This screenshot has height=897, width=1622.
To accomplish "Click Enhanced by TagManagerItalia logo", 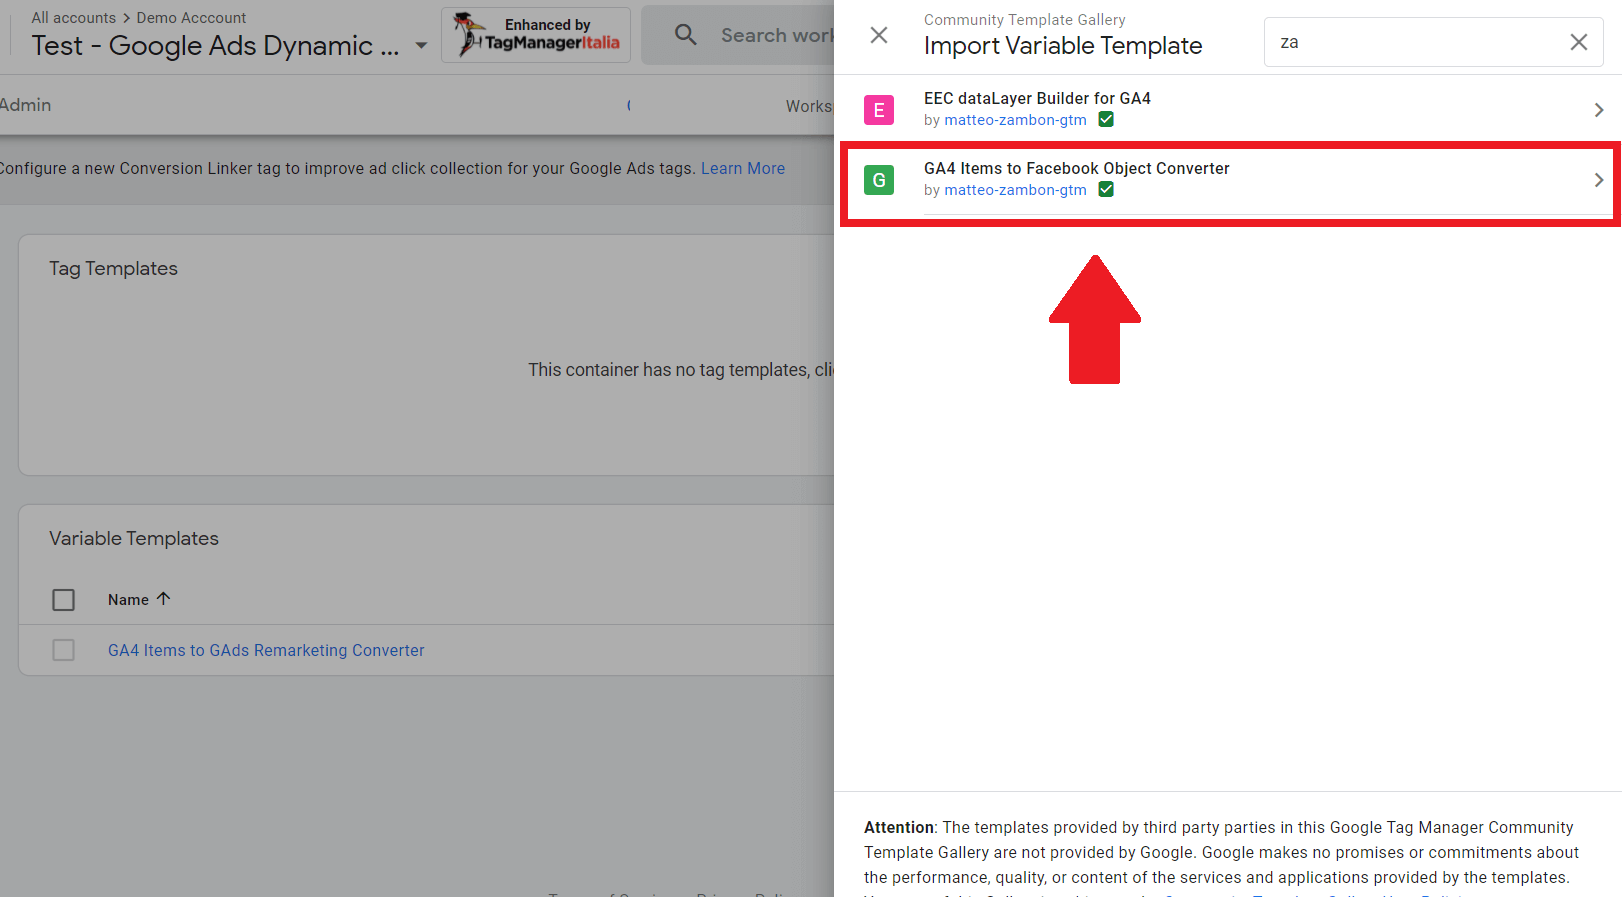I will [x=536, y=35].
